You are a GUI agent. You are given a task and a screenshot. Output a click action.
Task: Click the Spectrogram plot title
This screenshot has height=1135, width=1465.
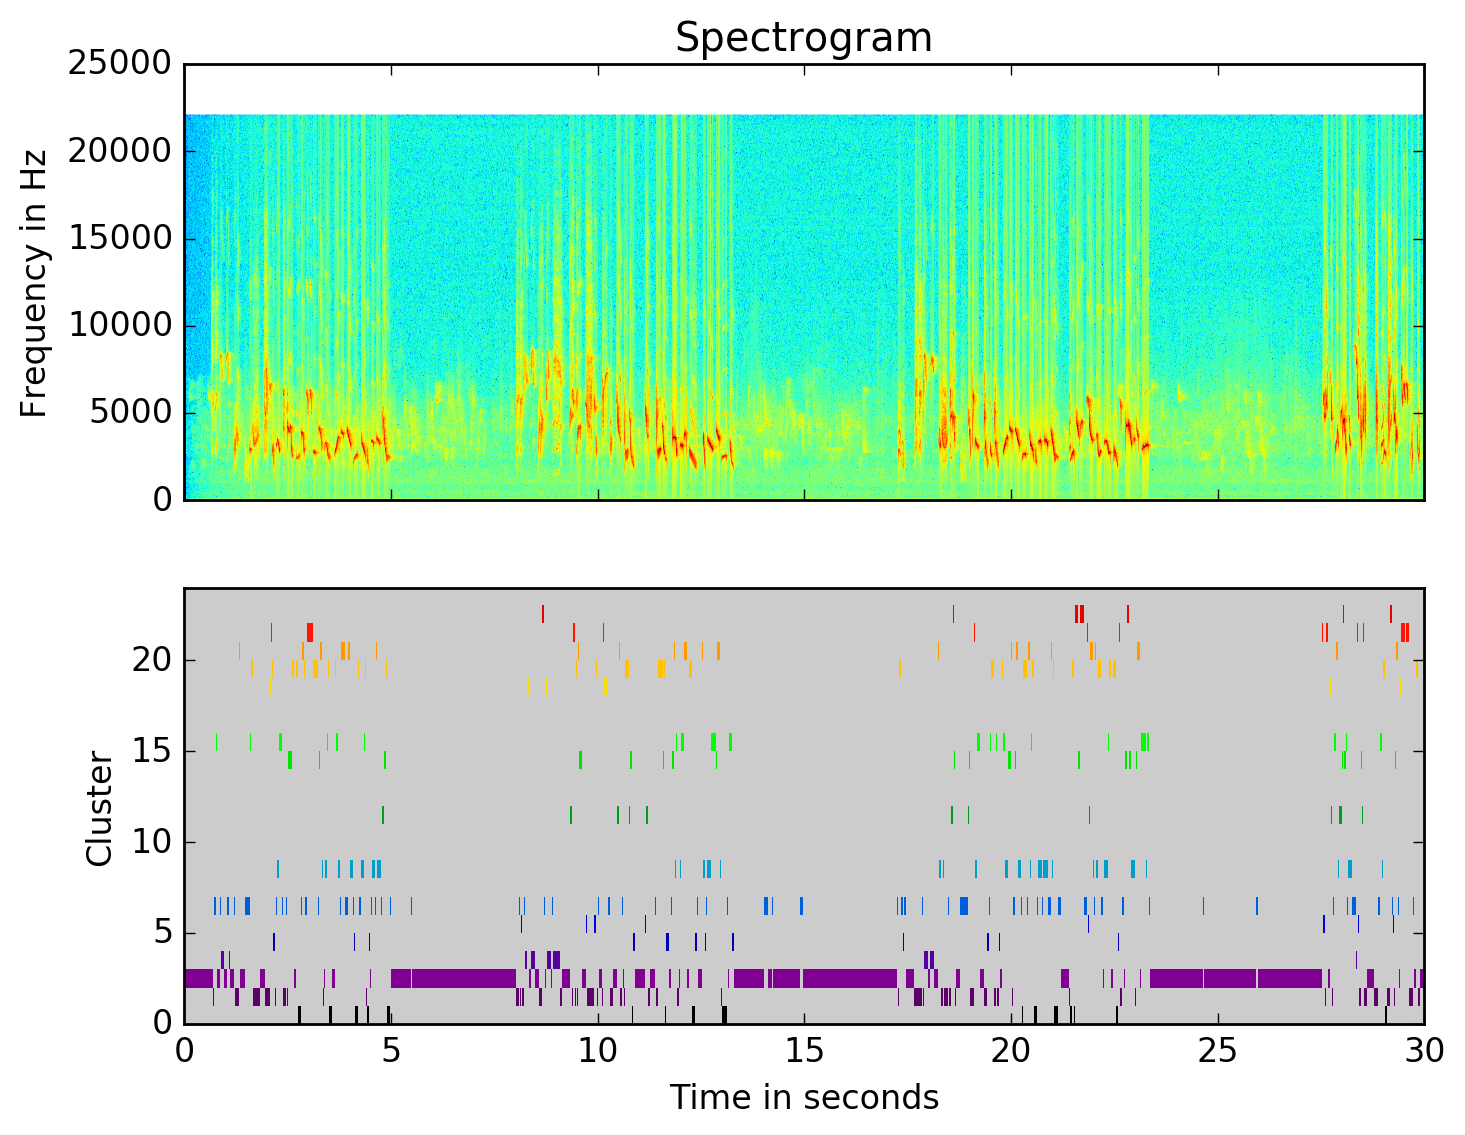point(803,38)
